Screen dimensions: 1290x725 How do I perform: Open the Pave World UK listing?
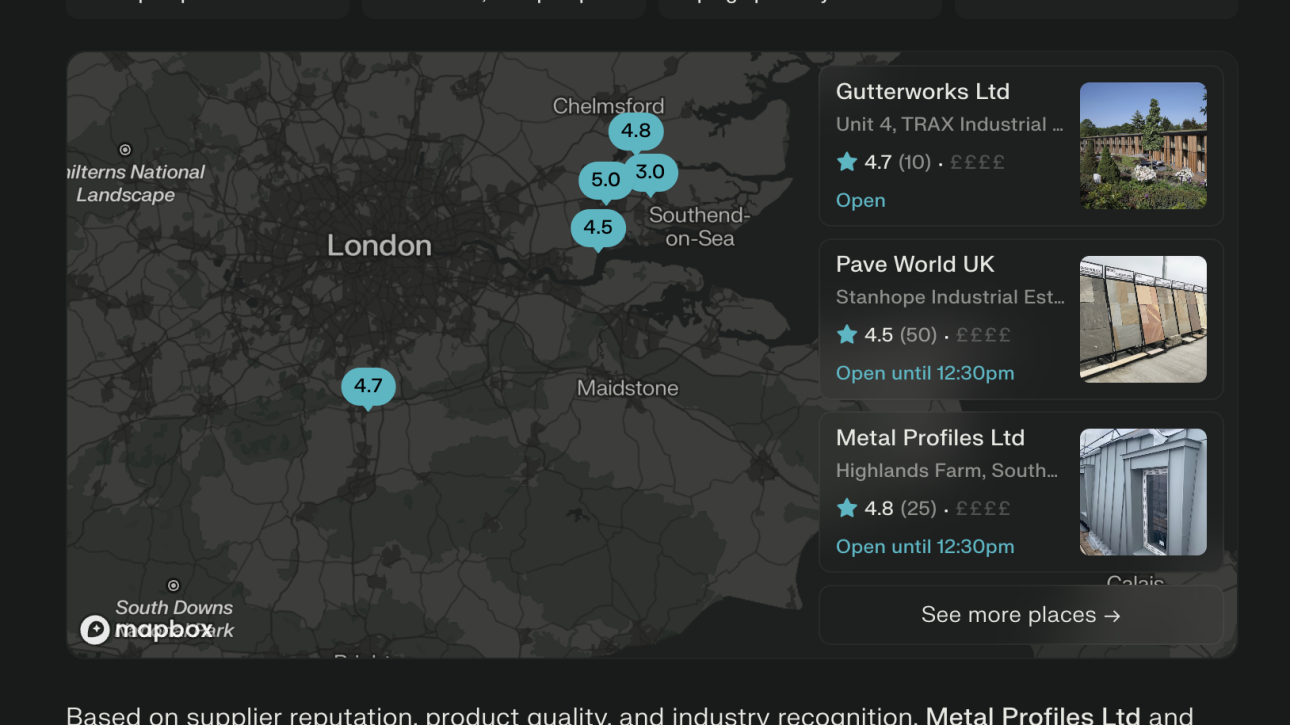click(915, 265)
